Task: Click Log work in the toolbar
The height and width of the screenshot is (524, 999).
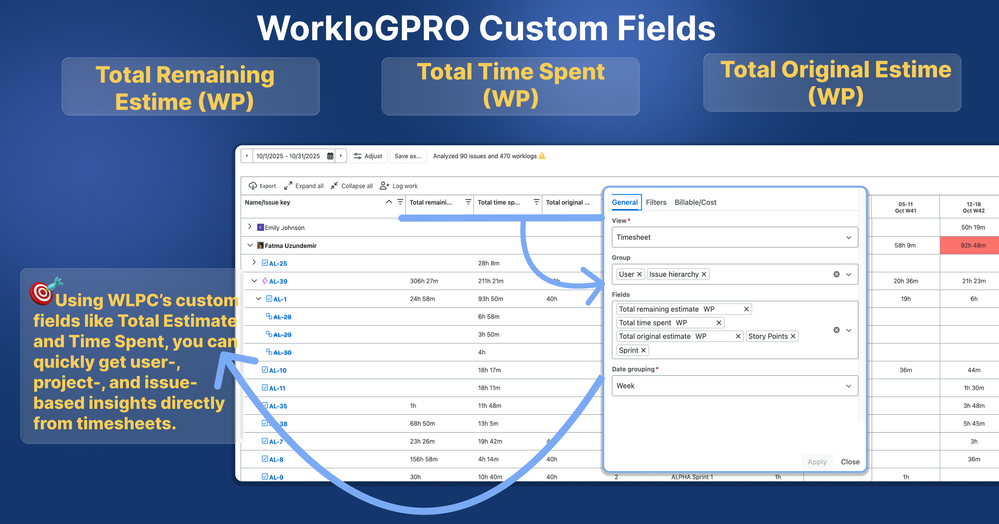Action: point(399,186)
